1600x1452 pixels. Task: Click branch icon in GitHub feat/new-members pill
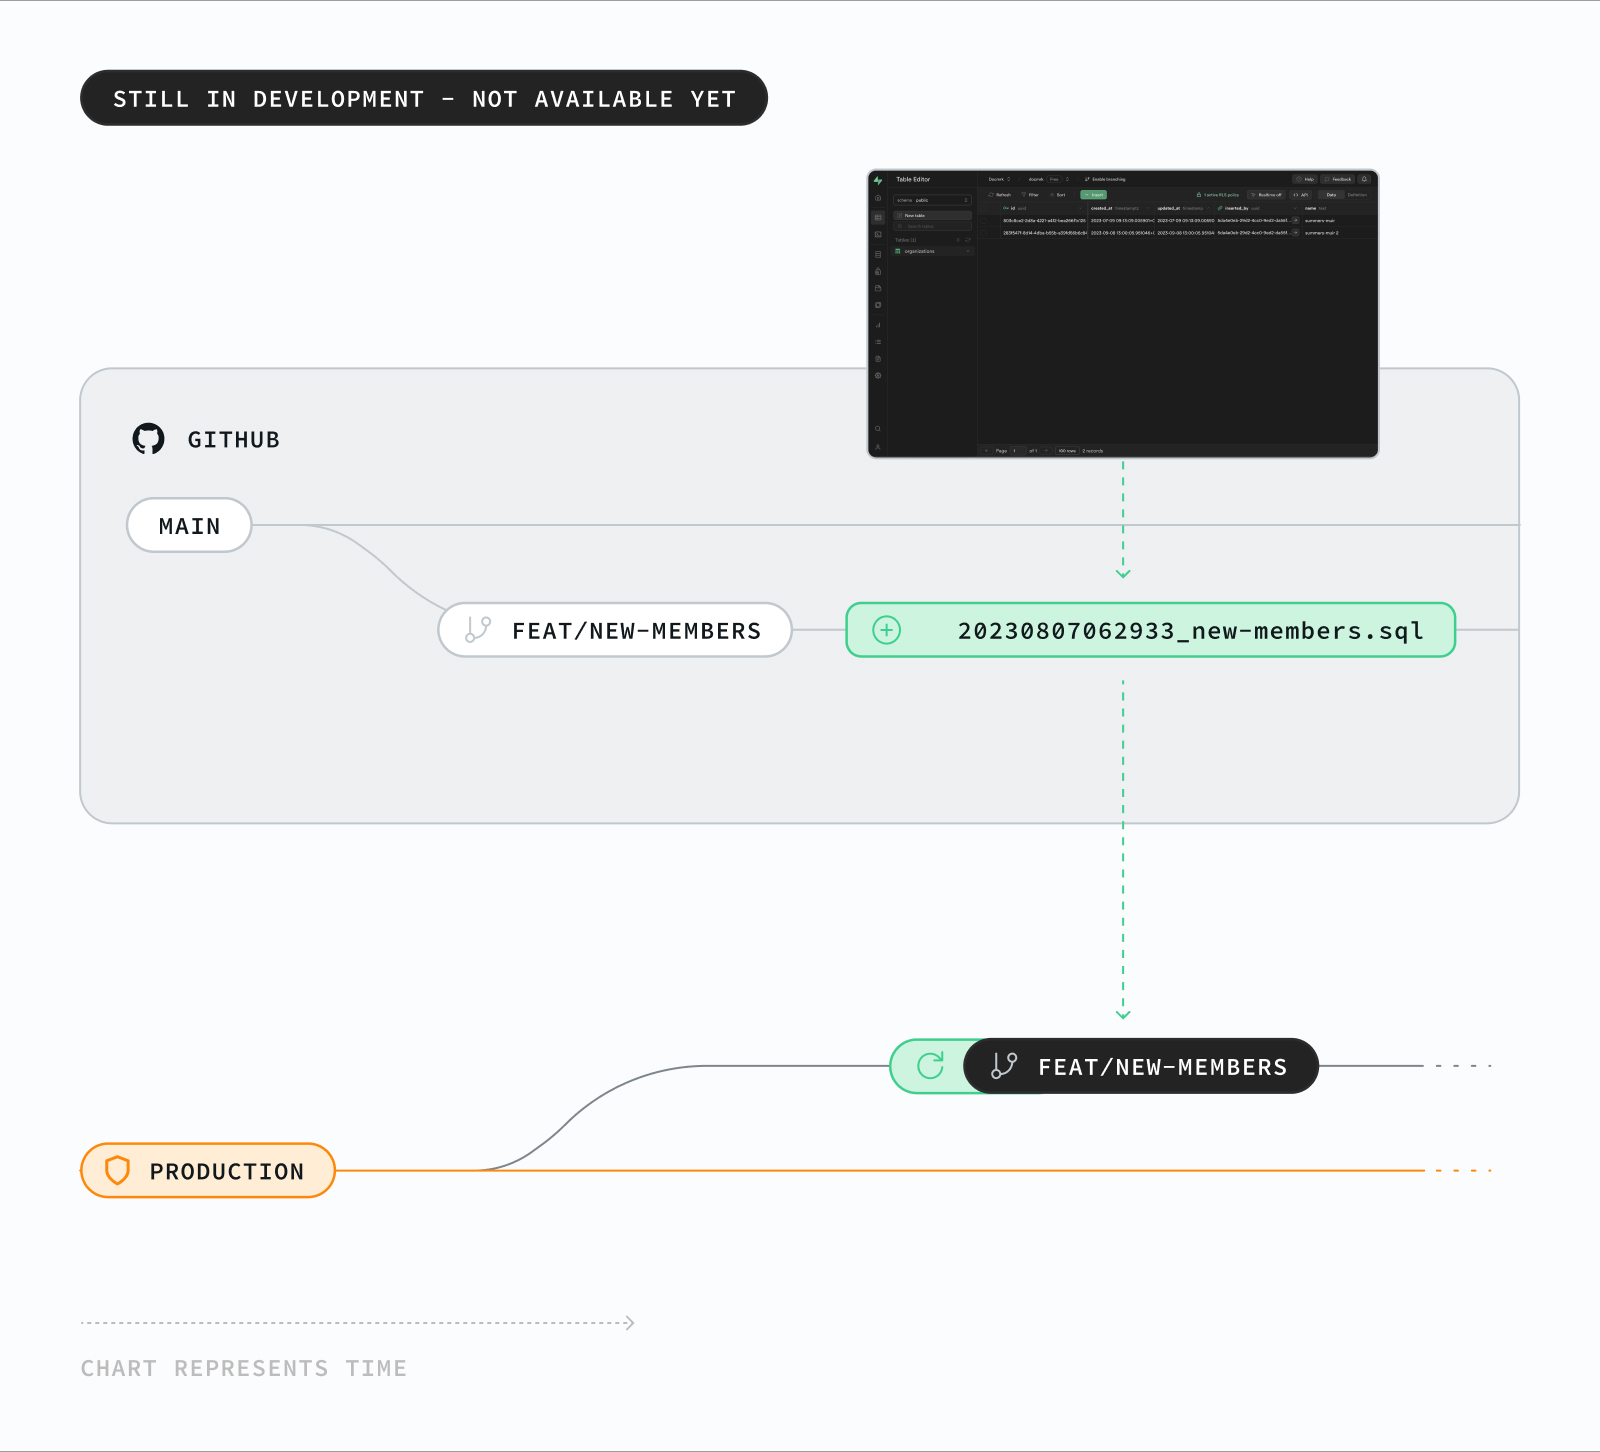tap(478, 630)
